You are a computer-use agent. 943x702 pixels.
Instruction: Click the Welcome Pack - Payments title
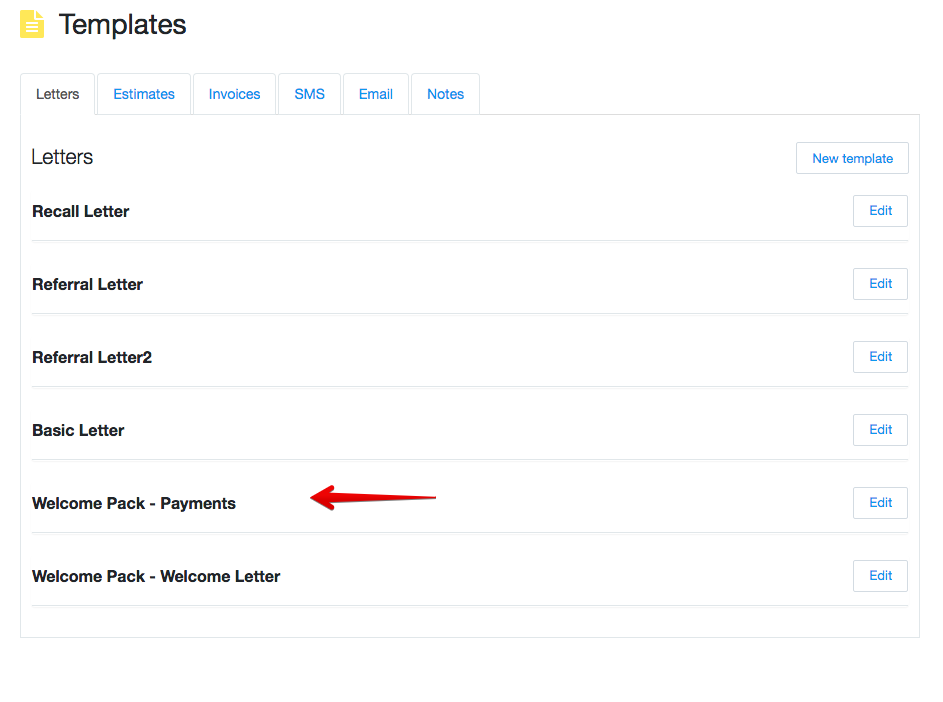134,504
